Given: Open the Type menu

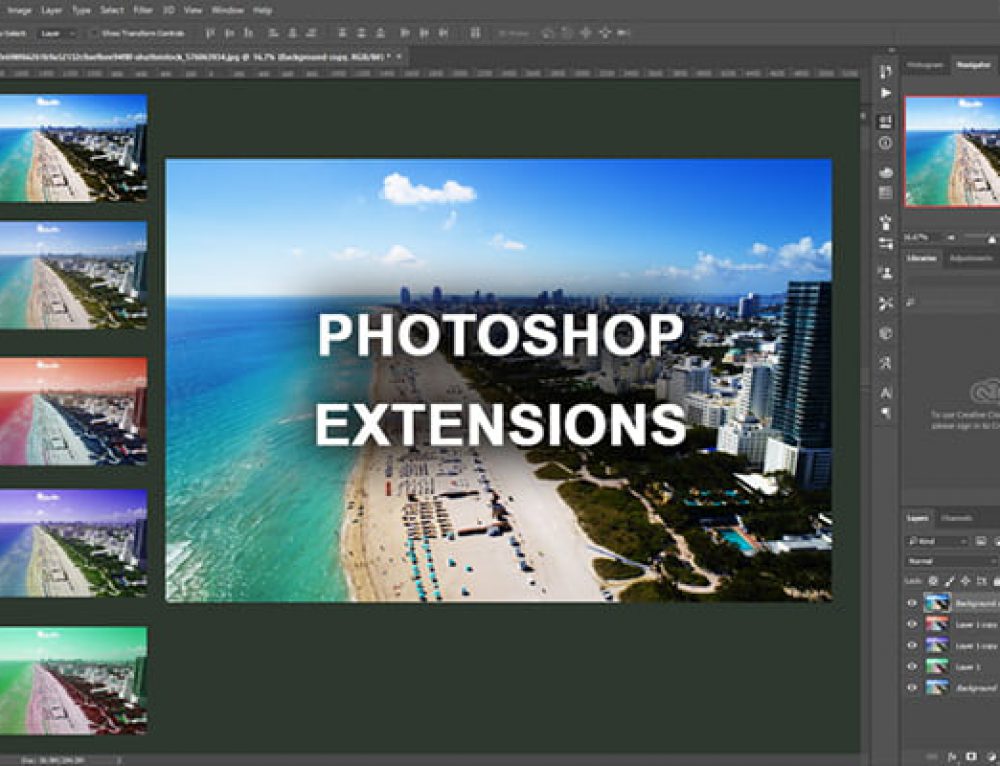Looking at the screenshot, I should pos(81,10).
